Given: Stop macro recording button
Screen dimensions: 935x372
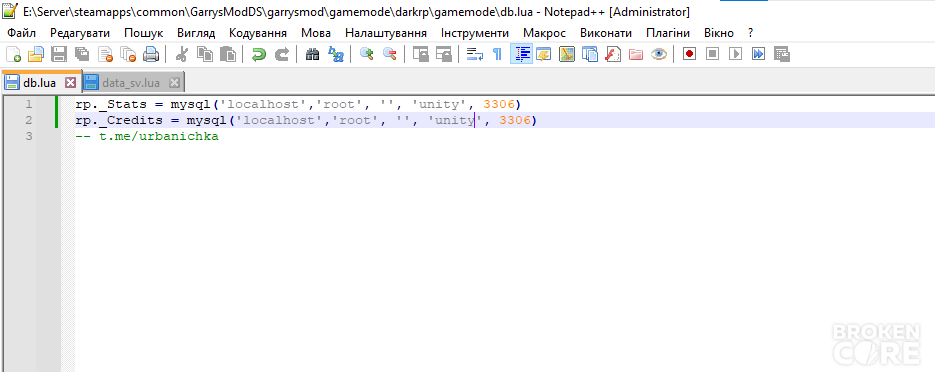Looking at the screenshot, I should pyautogui.click(x=713, y=55).
